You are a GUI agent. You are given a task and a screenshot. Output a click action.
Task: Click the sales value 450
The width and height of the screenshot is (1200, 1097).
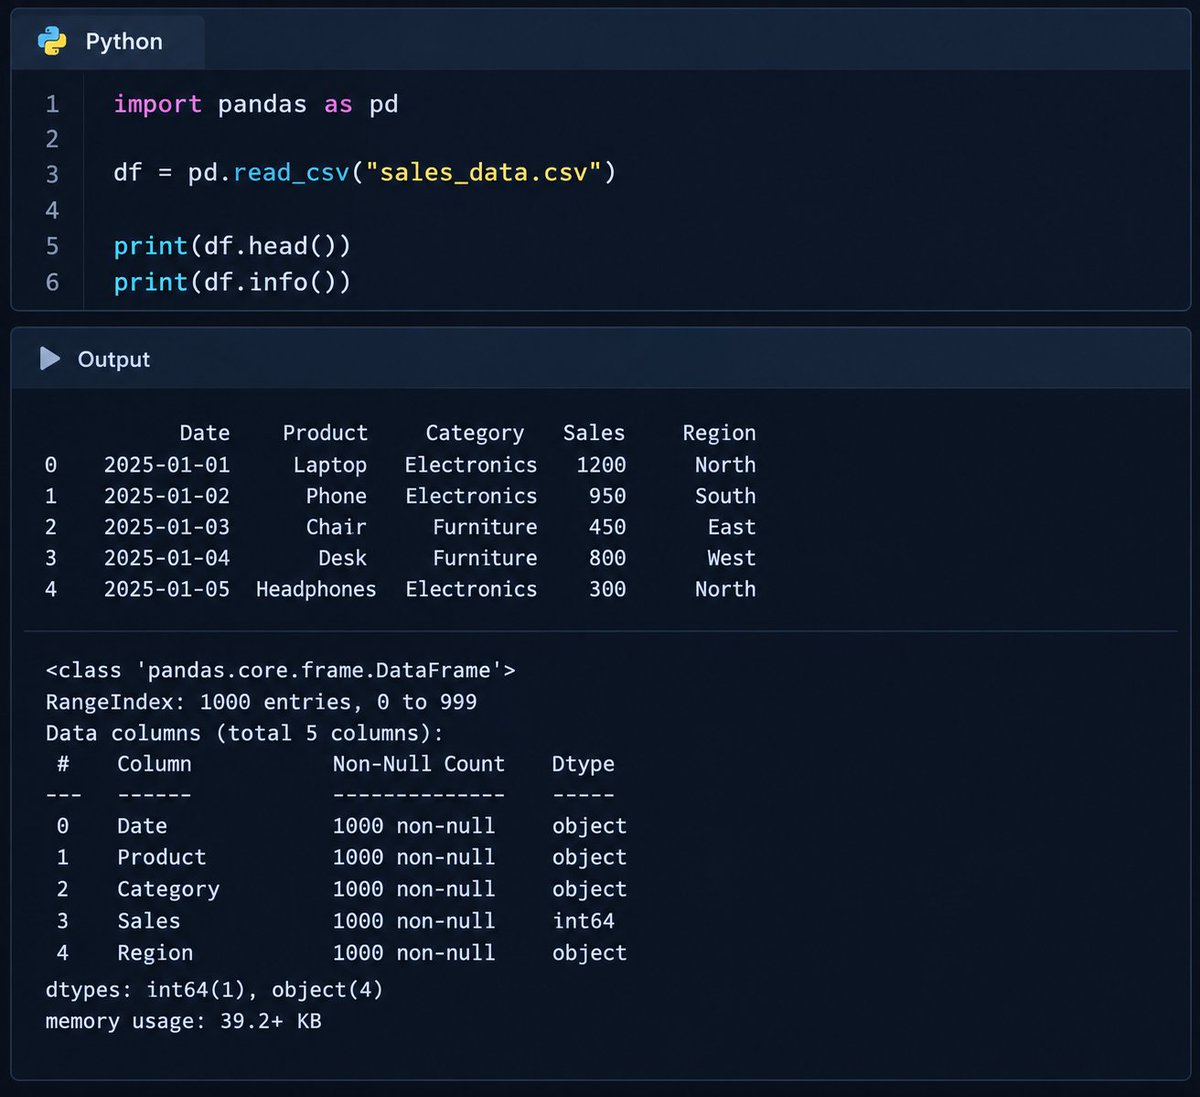607,527
